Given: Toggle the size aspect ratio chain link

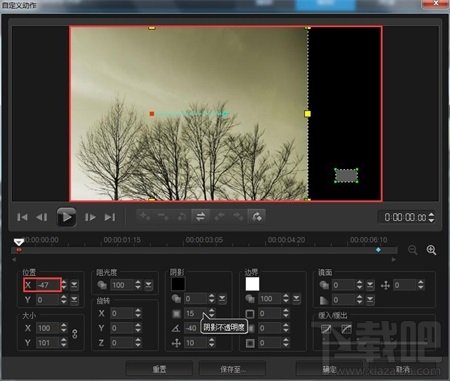Looking at the screenshot, I should pyautogui.click(x=75, y=334).
